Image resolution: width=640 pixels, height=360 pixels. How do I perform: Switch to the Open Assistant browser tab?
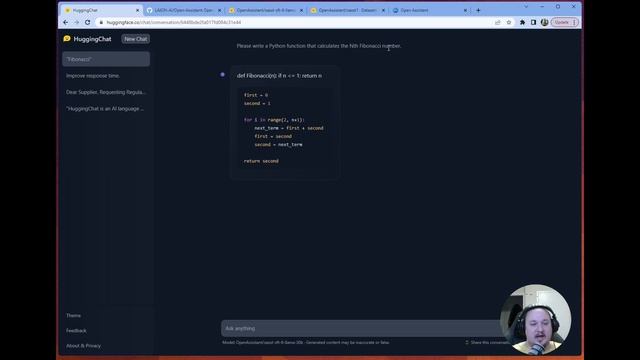429,10
